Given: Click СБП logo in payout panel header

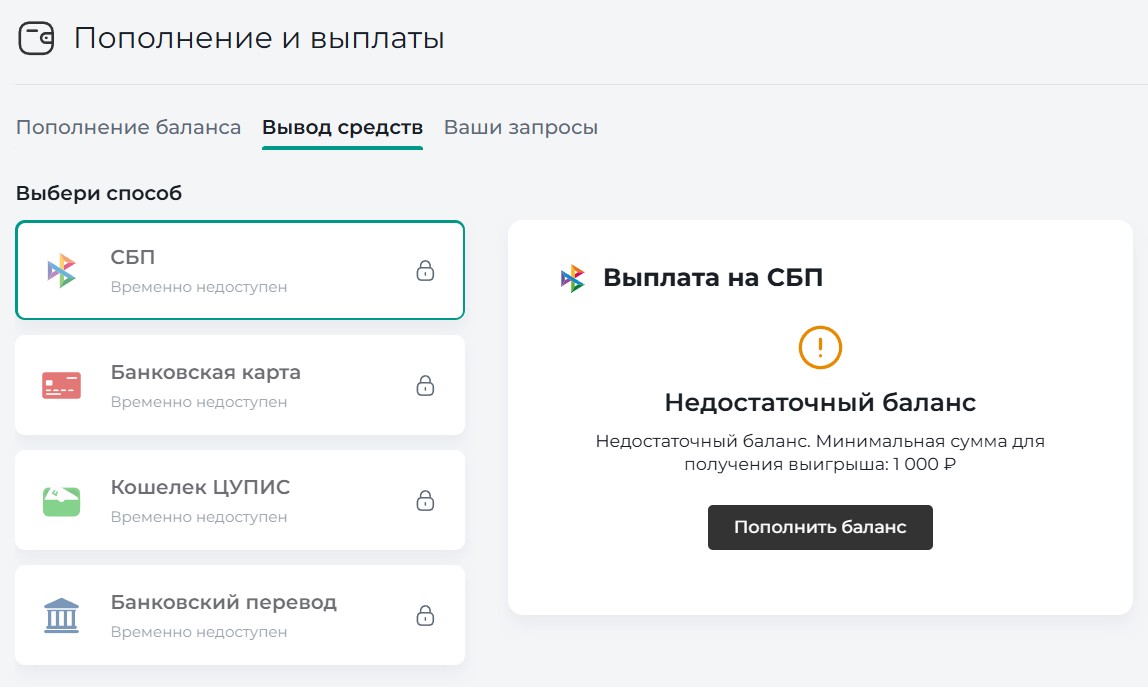Looking at the screenshot, I should click(x=572, y=278).
